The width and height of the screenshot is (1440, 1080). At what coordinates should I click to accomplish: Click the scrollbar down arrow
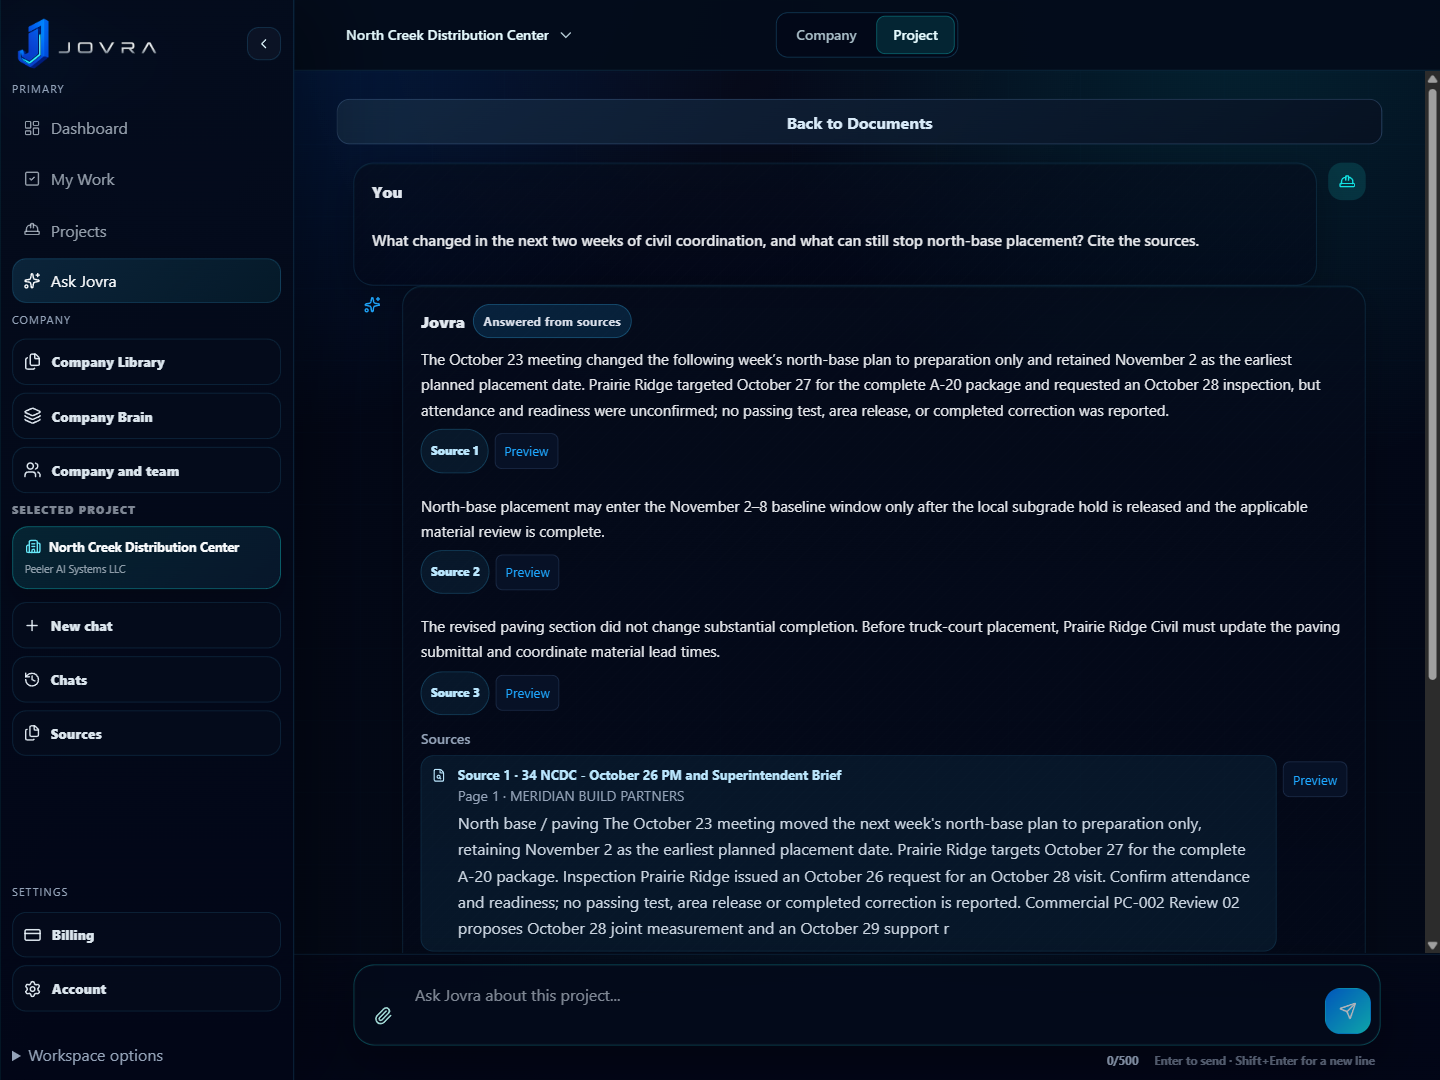(1432, 945)
